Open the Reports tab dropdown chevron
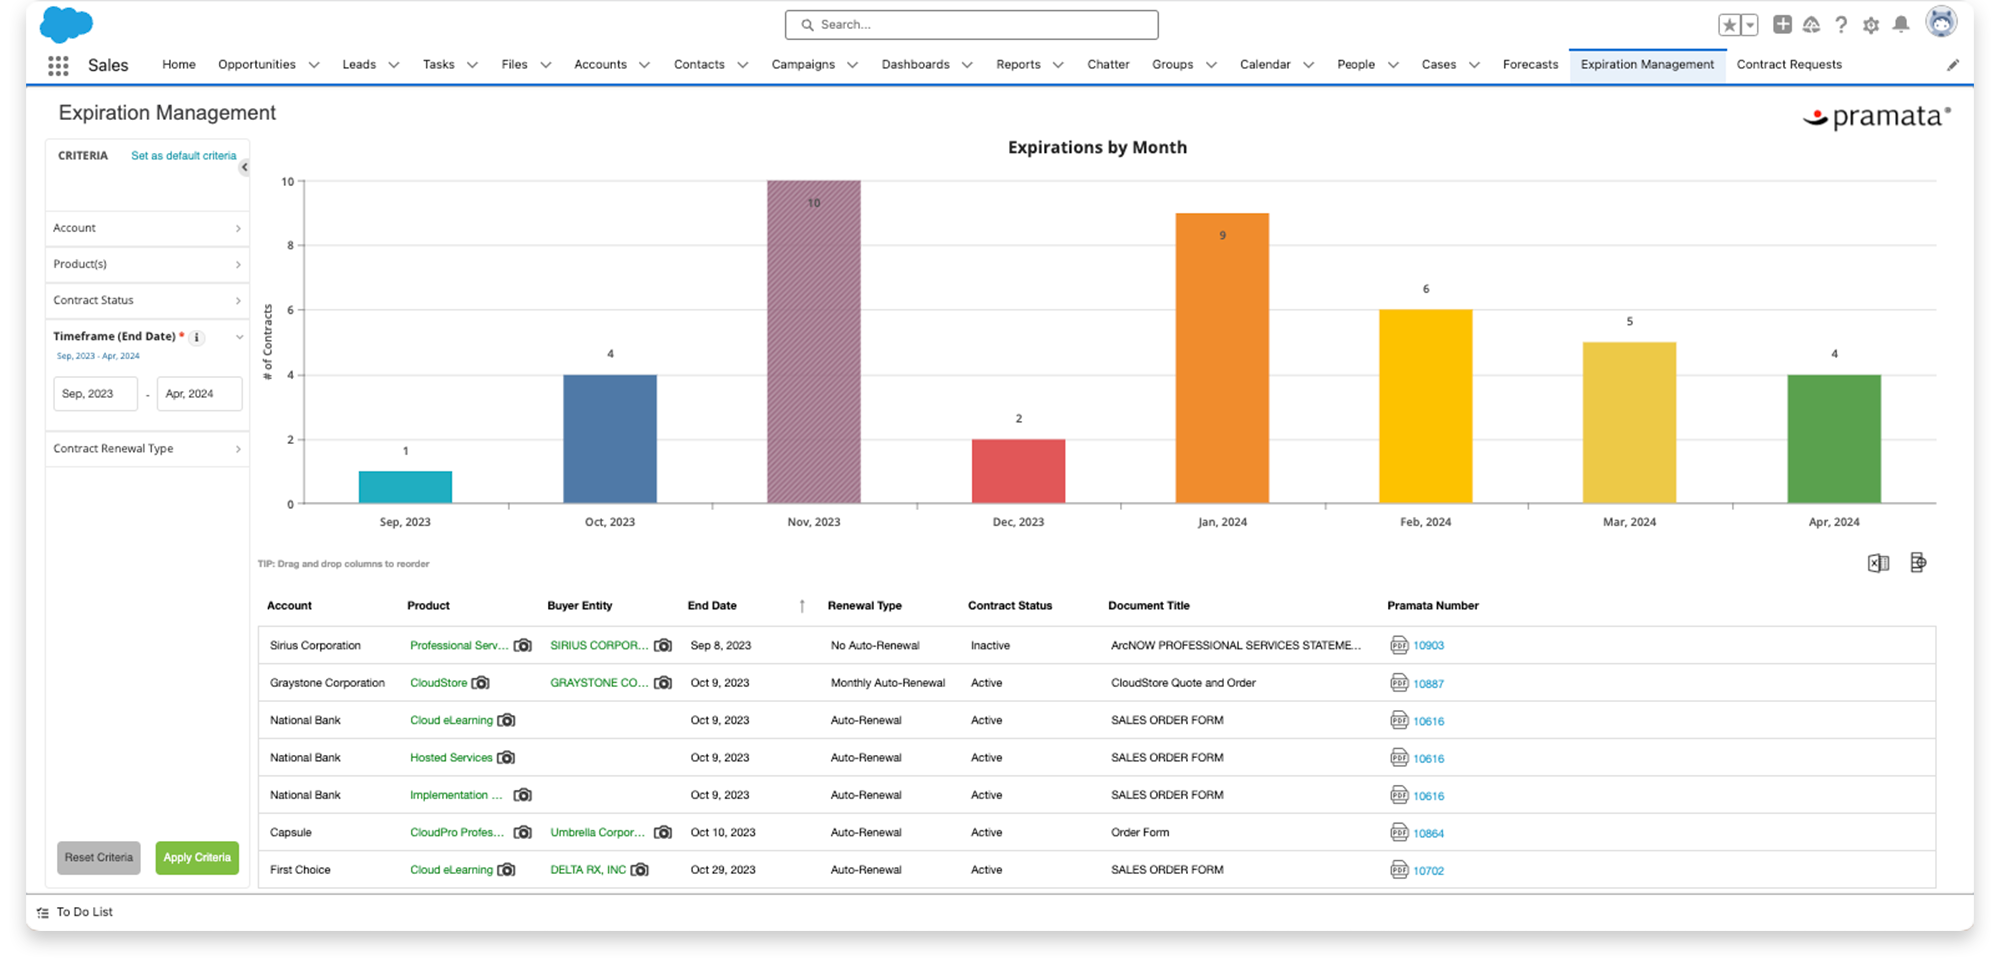The image size is (2000, 962). pos(1058,65)
